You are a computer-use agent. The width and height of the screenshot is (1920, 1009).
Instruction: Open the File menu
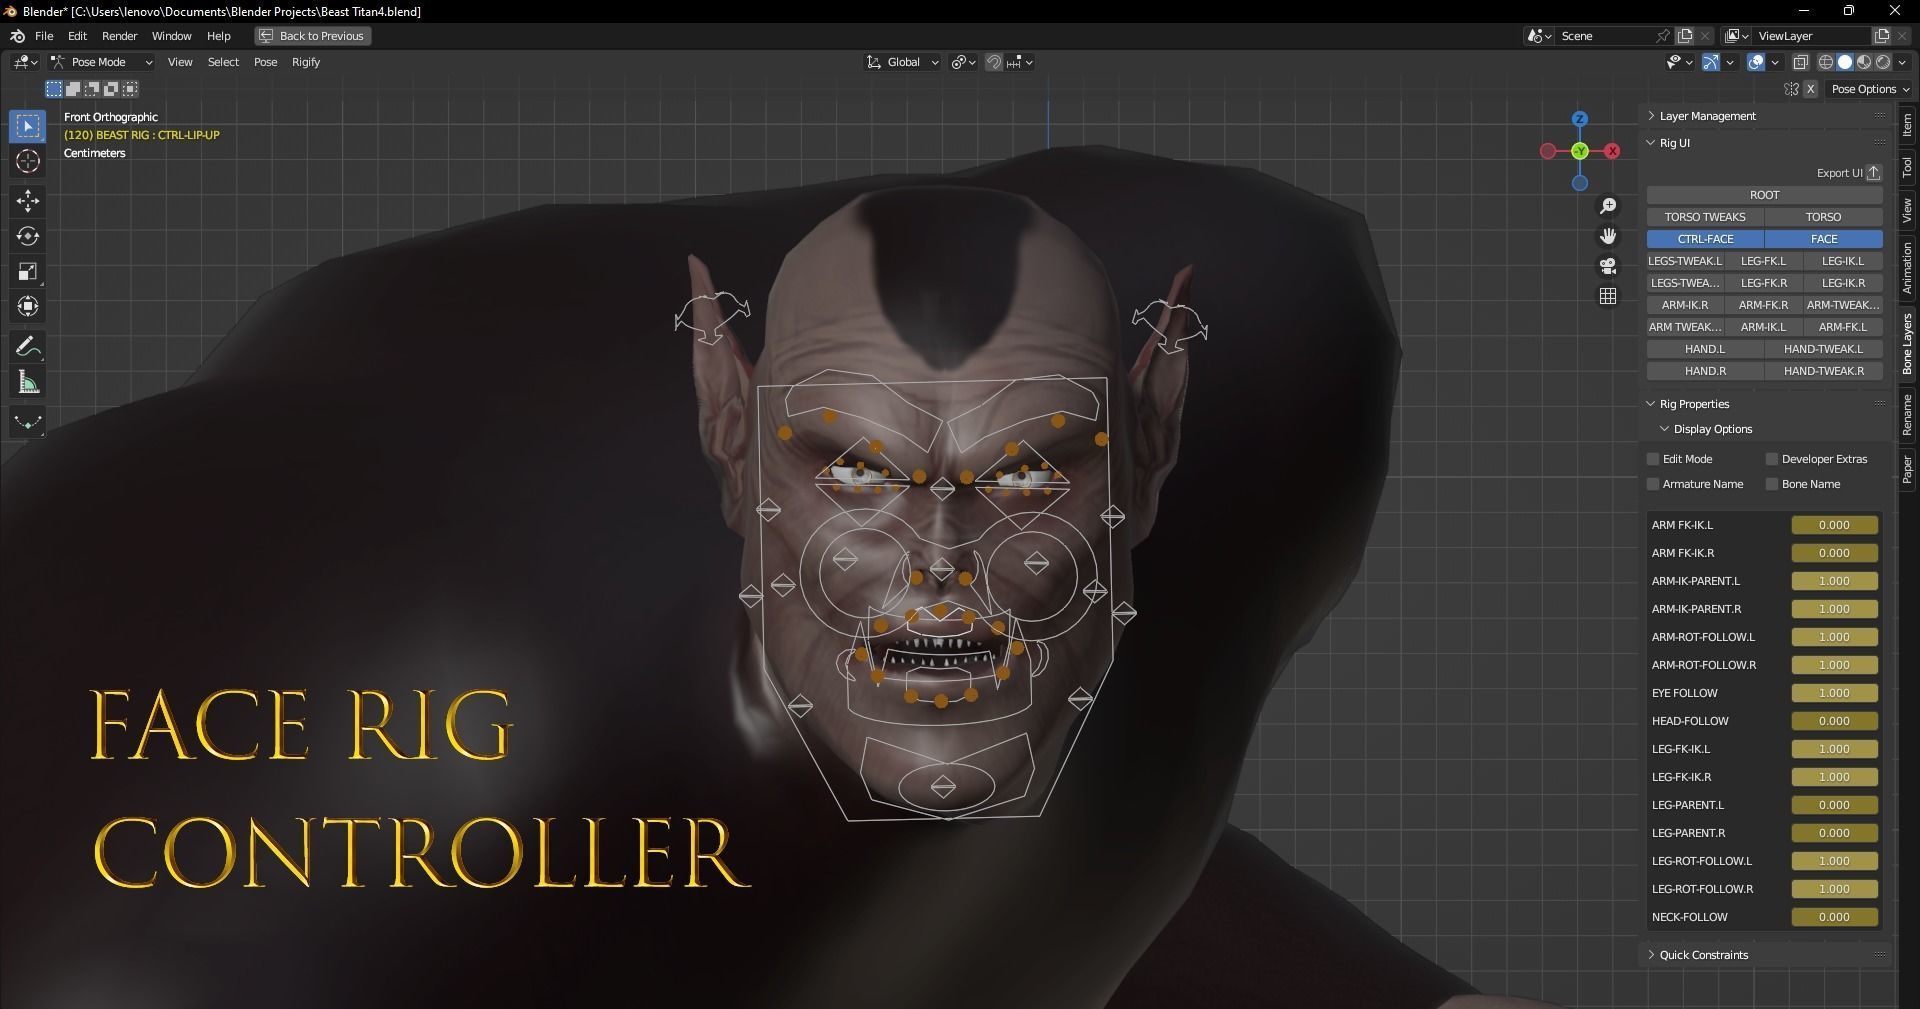tap(44, 36)
